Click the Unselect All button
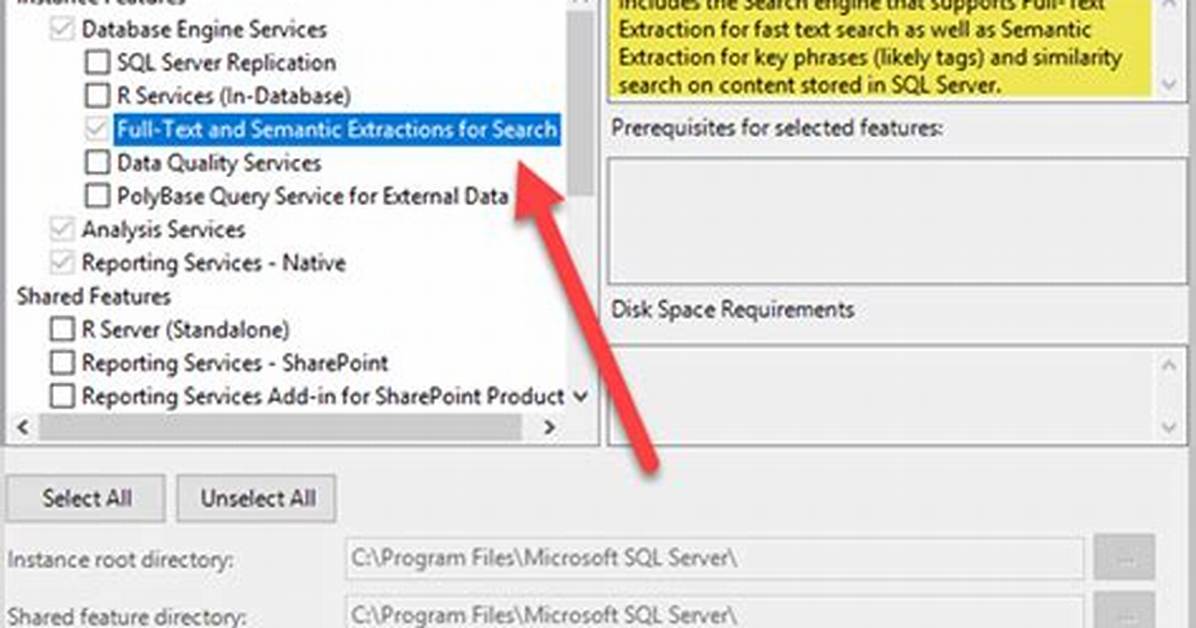The image size is (1196, 628). [x=257, y=498]
